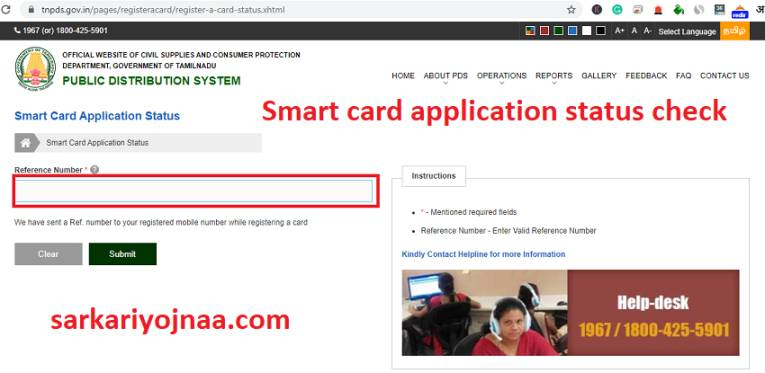Click the Help-desk banner image

[570, 313]
